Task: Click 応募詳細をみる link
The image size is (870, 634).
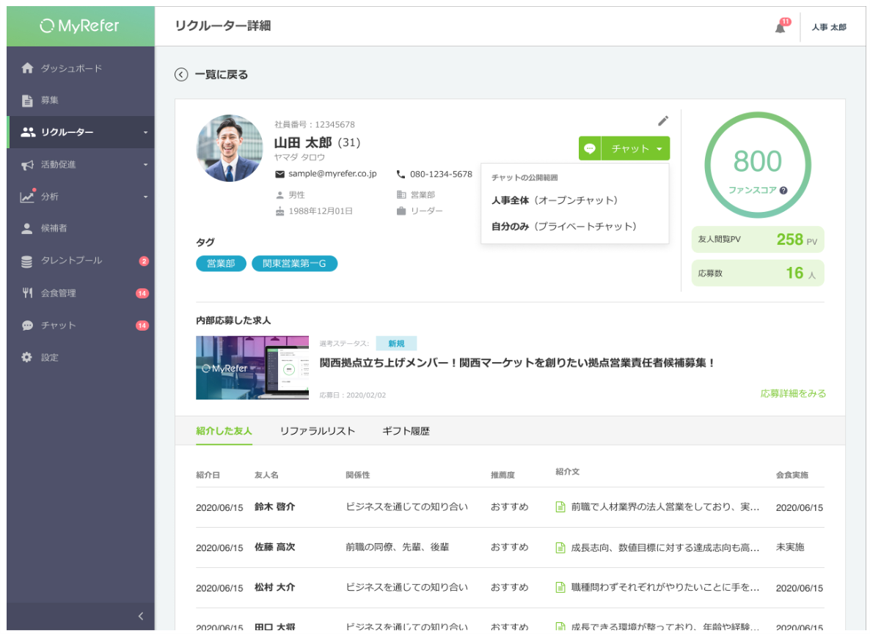Action: click(x=793, y=393)
